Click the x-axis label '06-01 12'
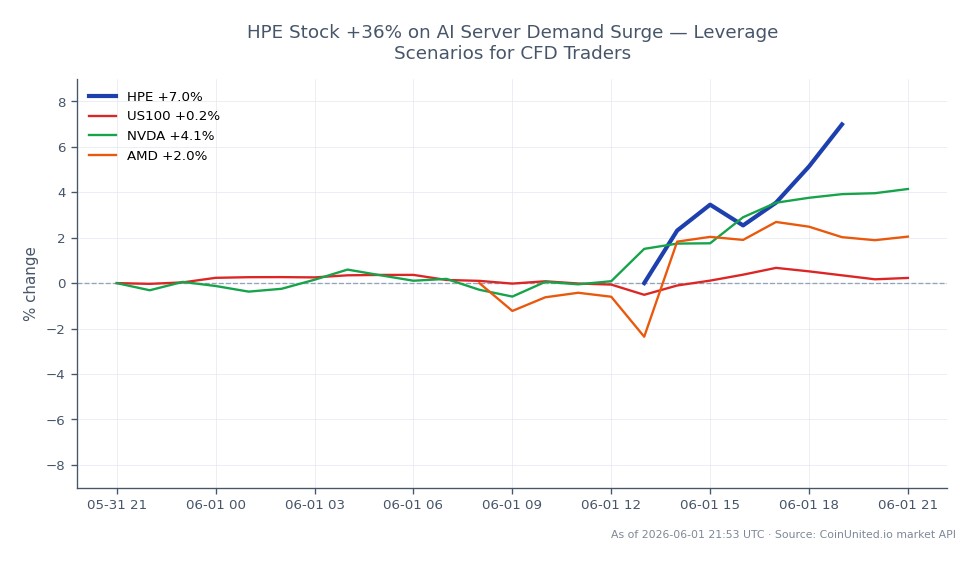This screenshot has height=564, width=979. pyautogui.click(x=611, y=505)
